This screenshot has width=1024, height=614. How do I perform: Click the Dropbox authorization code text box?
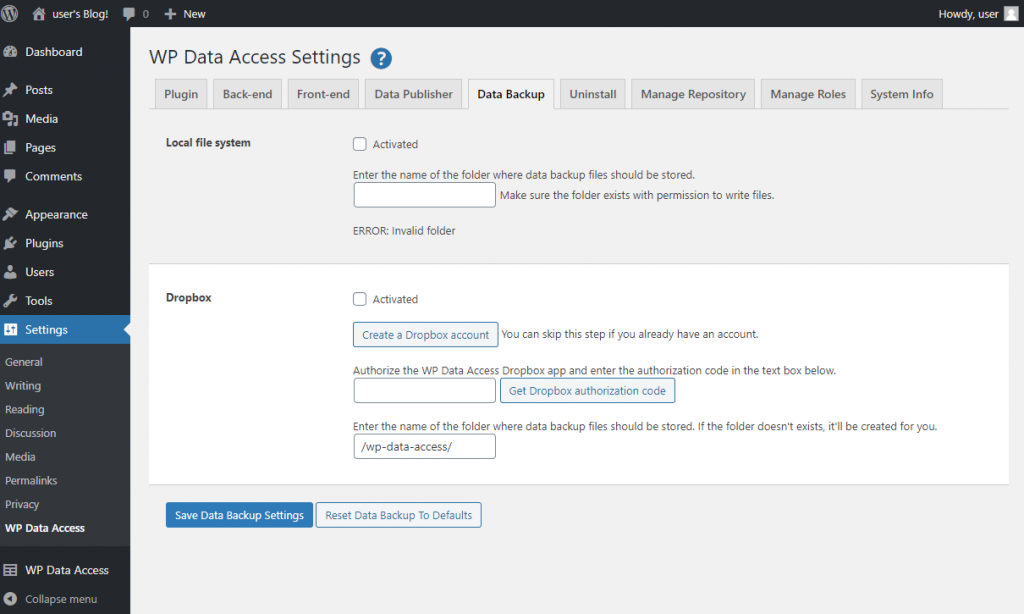(x=424, y=391)
